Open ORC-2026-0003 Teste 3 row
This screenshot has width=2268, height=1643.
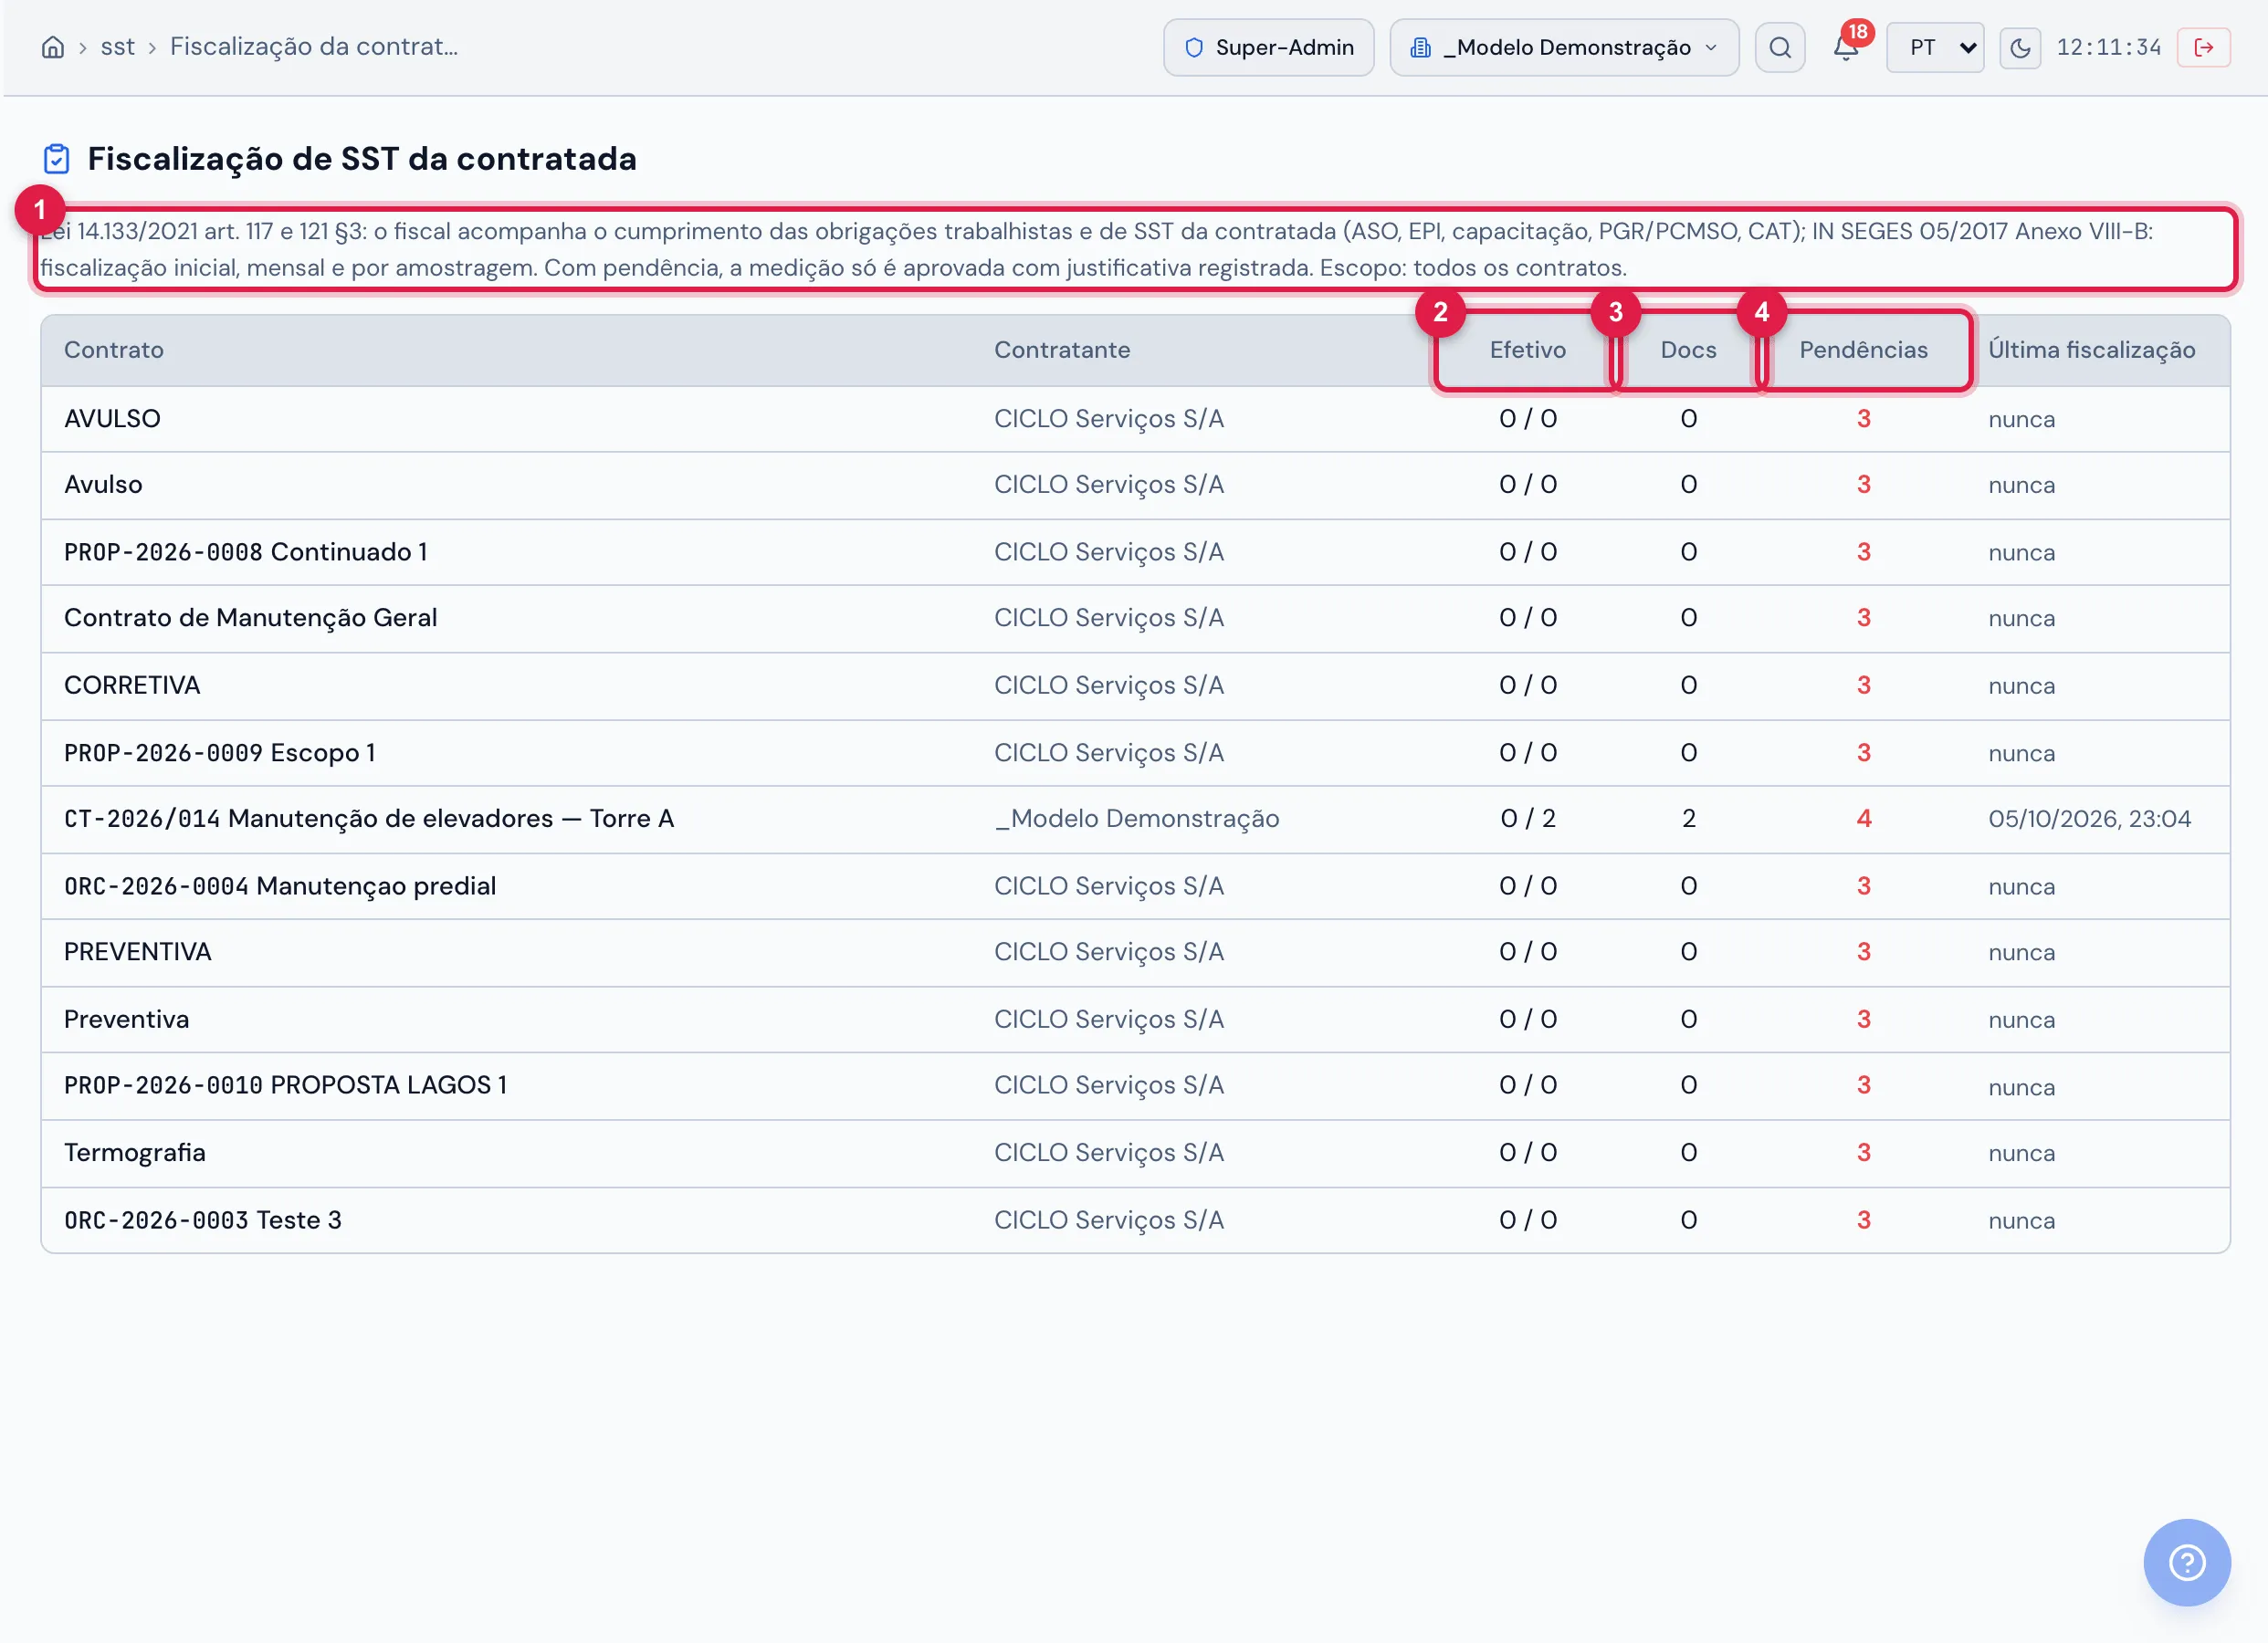click(x=1135, y=1220)
